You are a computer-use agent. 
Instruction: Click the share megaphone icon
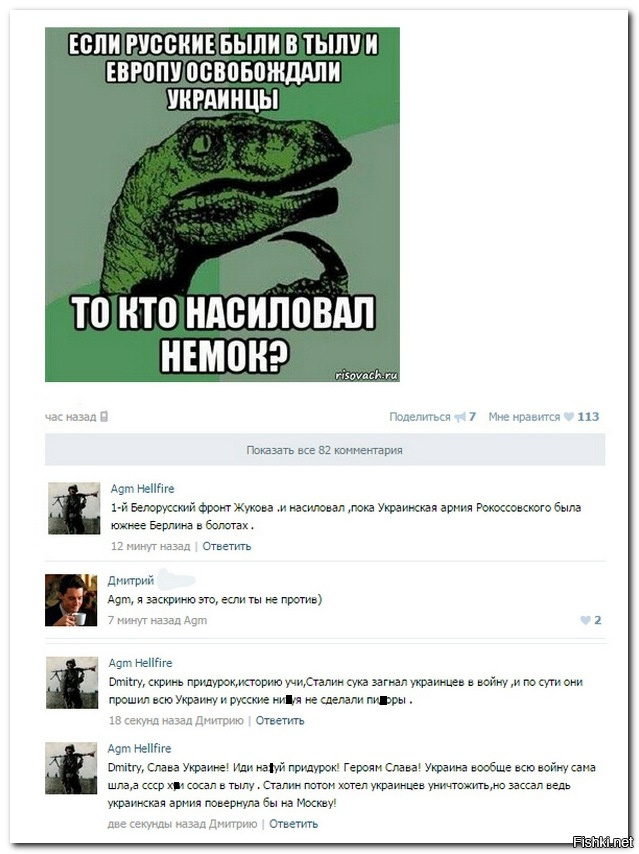point(460,417)
